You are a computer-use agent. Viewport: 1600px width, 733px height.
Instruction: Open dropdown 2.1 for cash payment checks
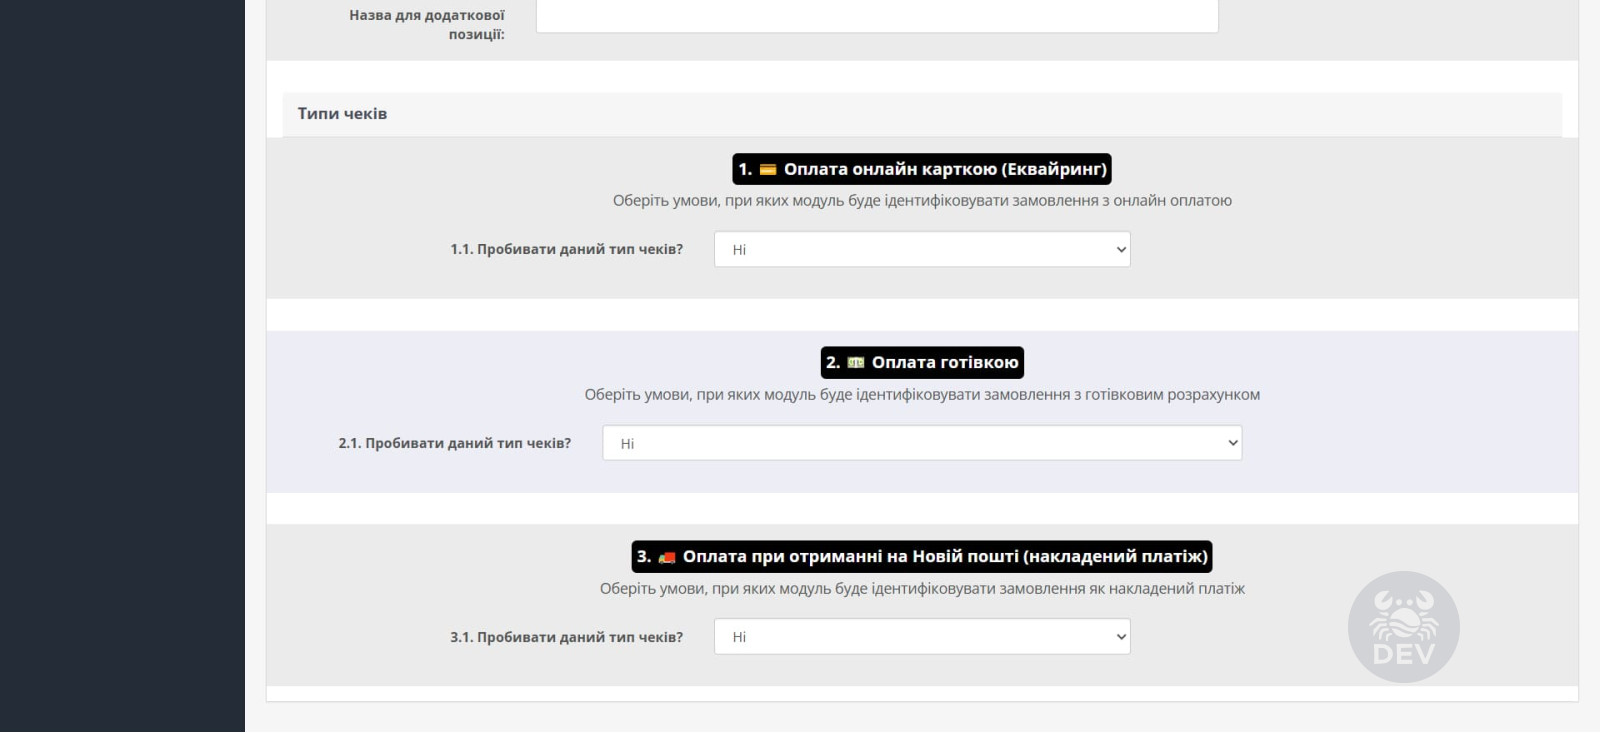coord(922,443)
